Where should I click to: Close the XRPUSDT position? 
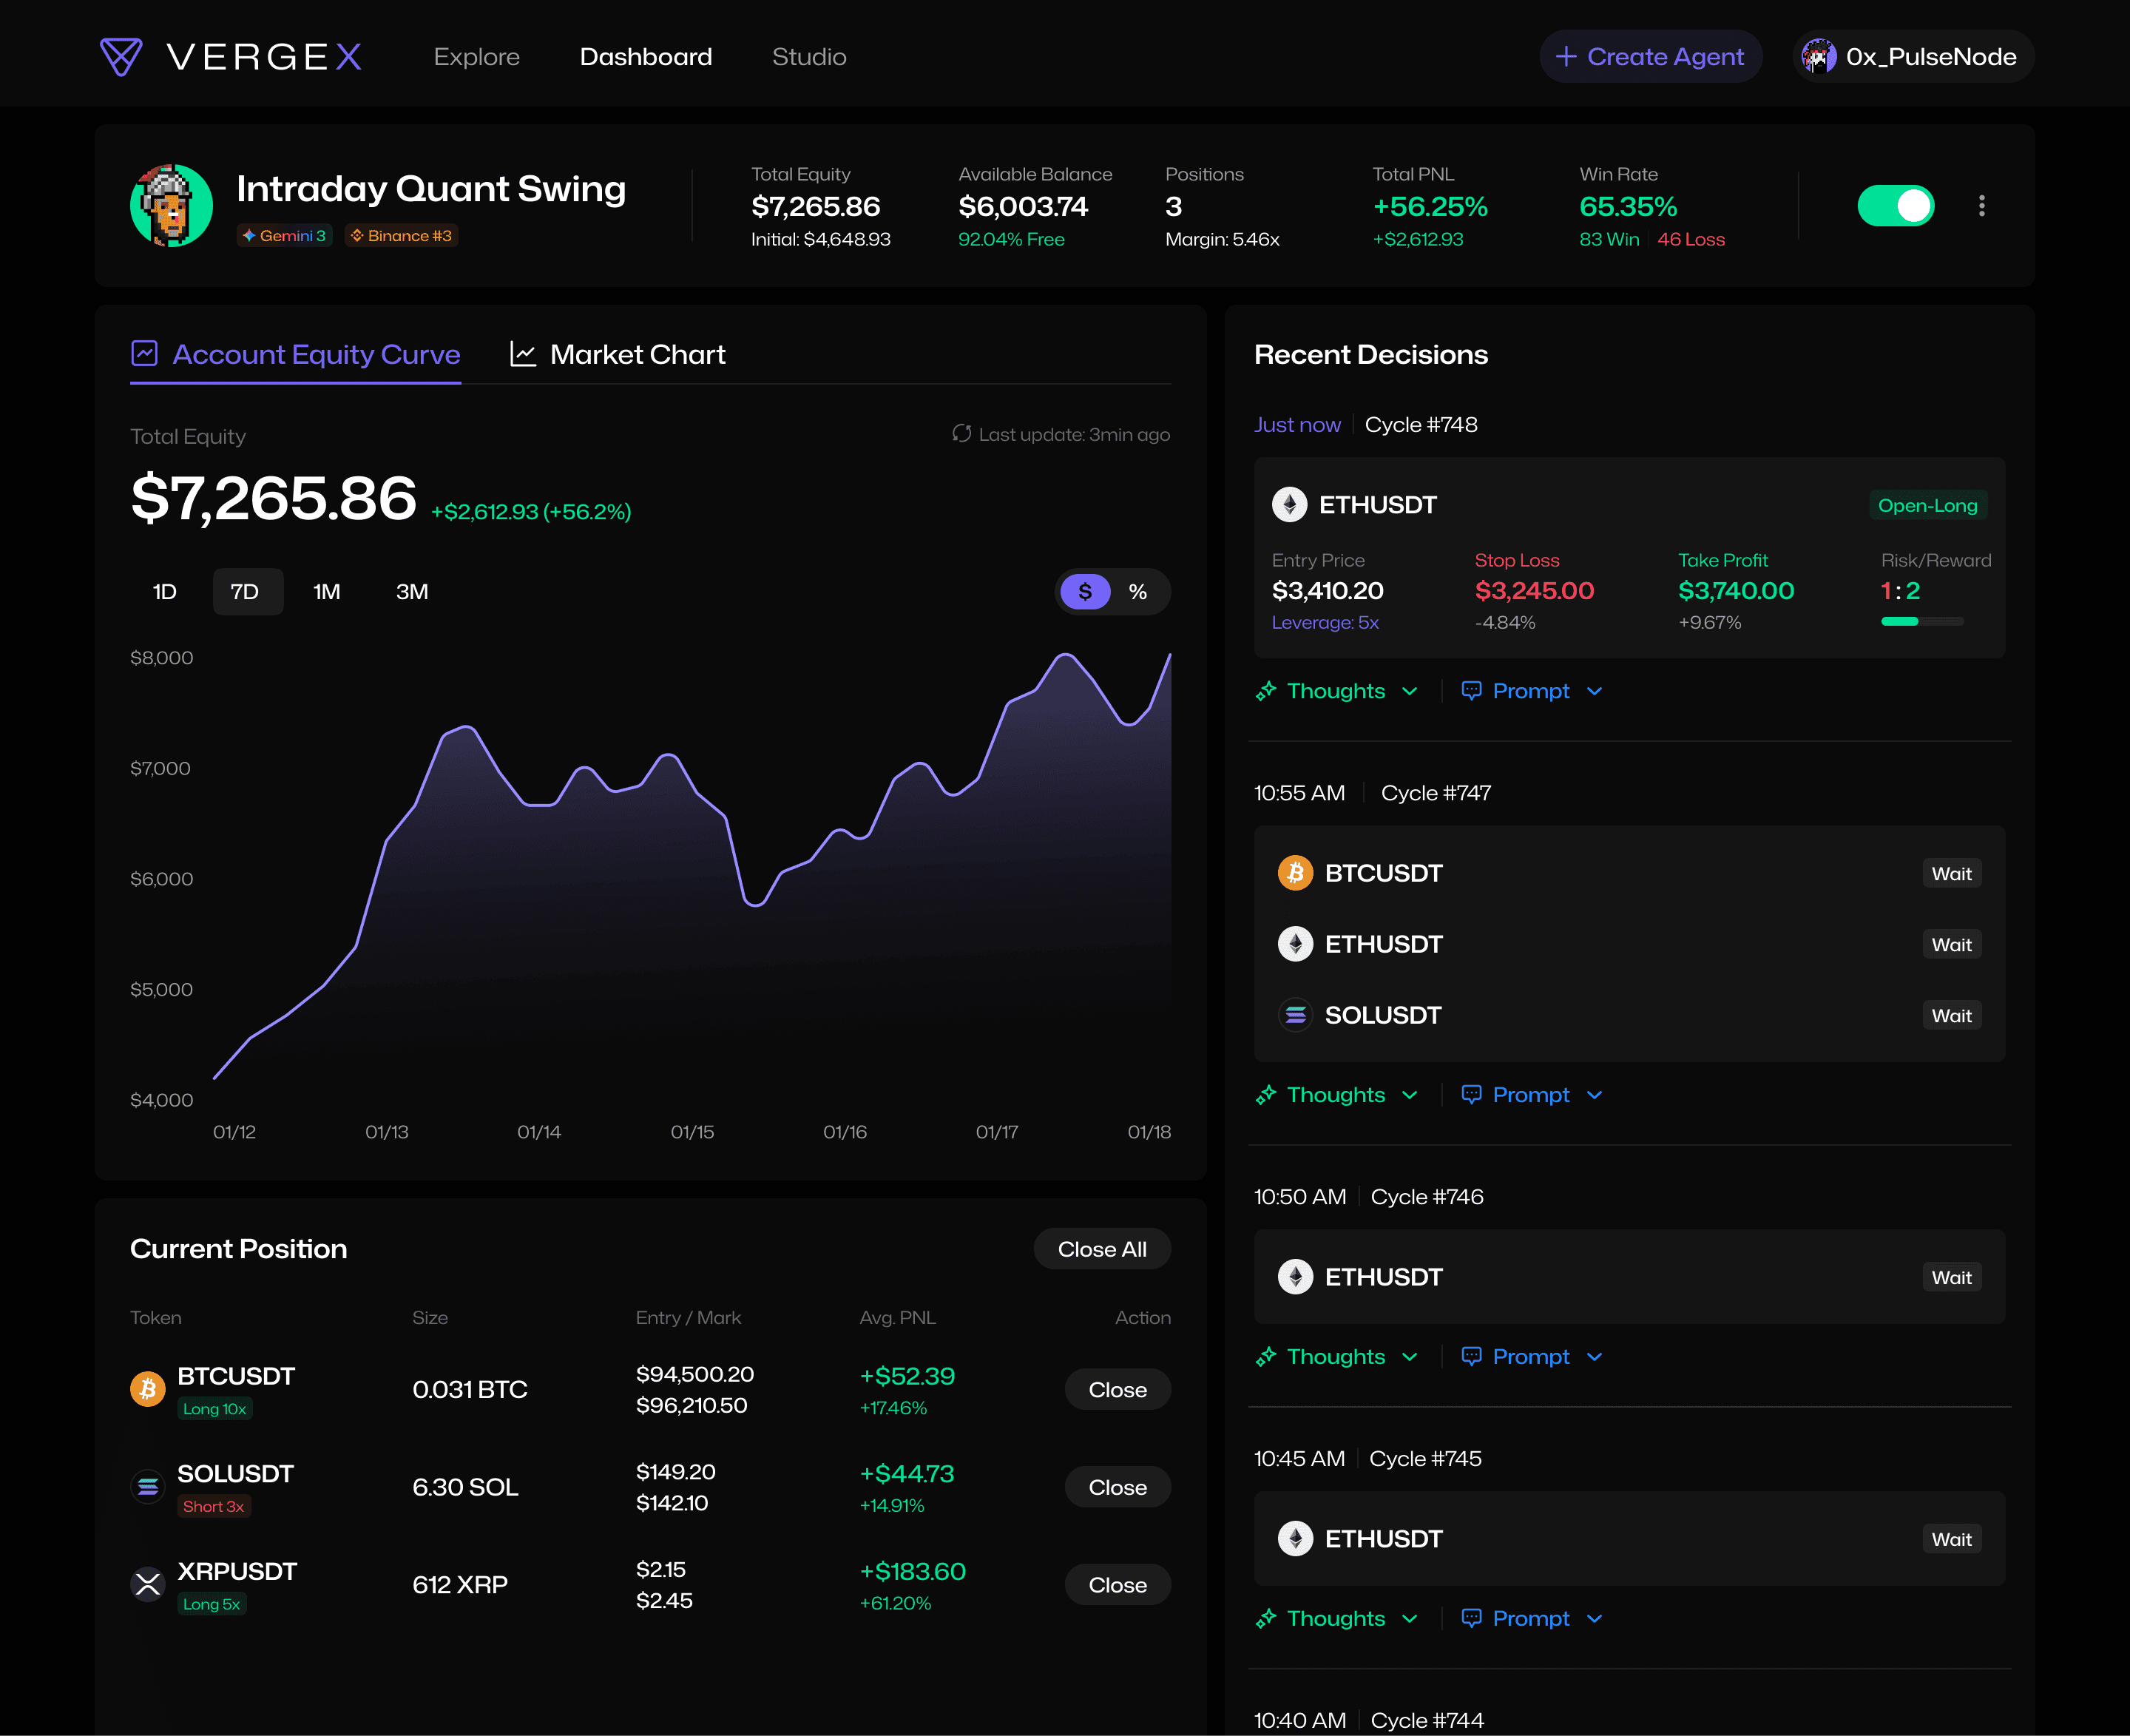[x=1117, y=1585]
